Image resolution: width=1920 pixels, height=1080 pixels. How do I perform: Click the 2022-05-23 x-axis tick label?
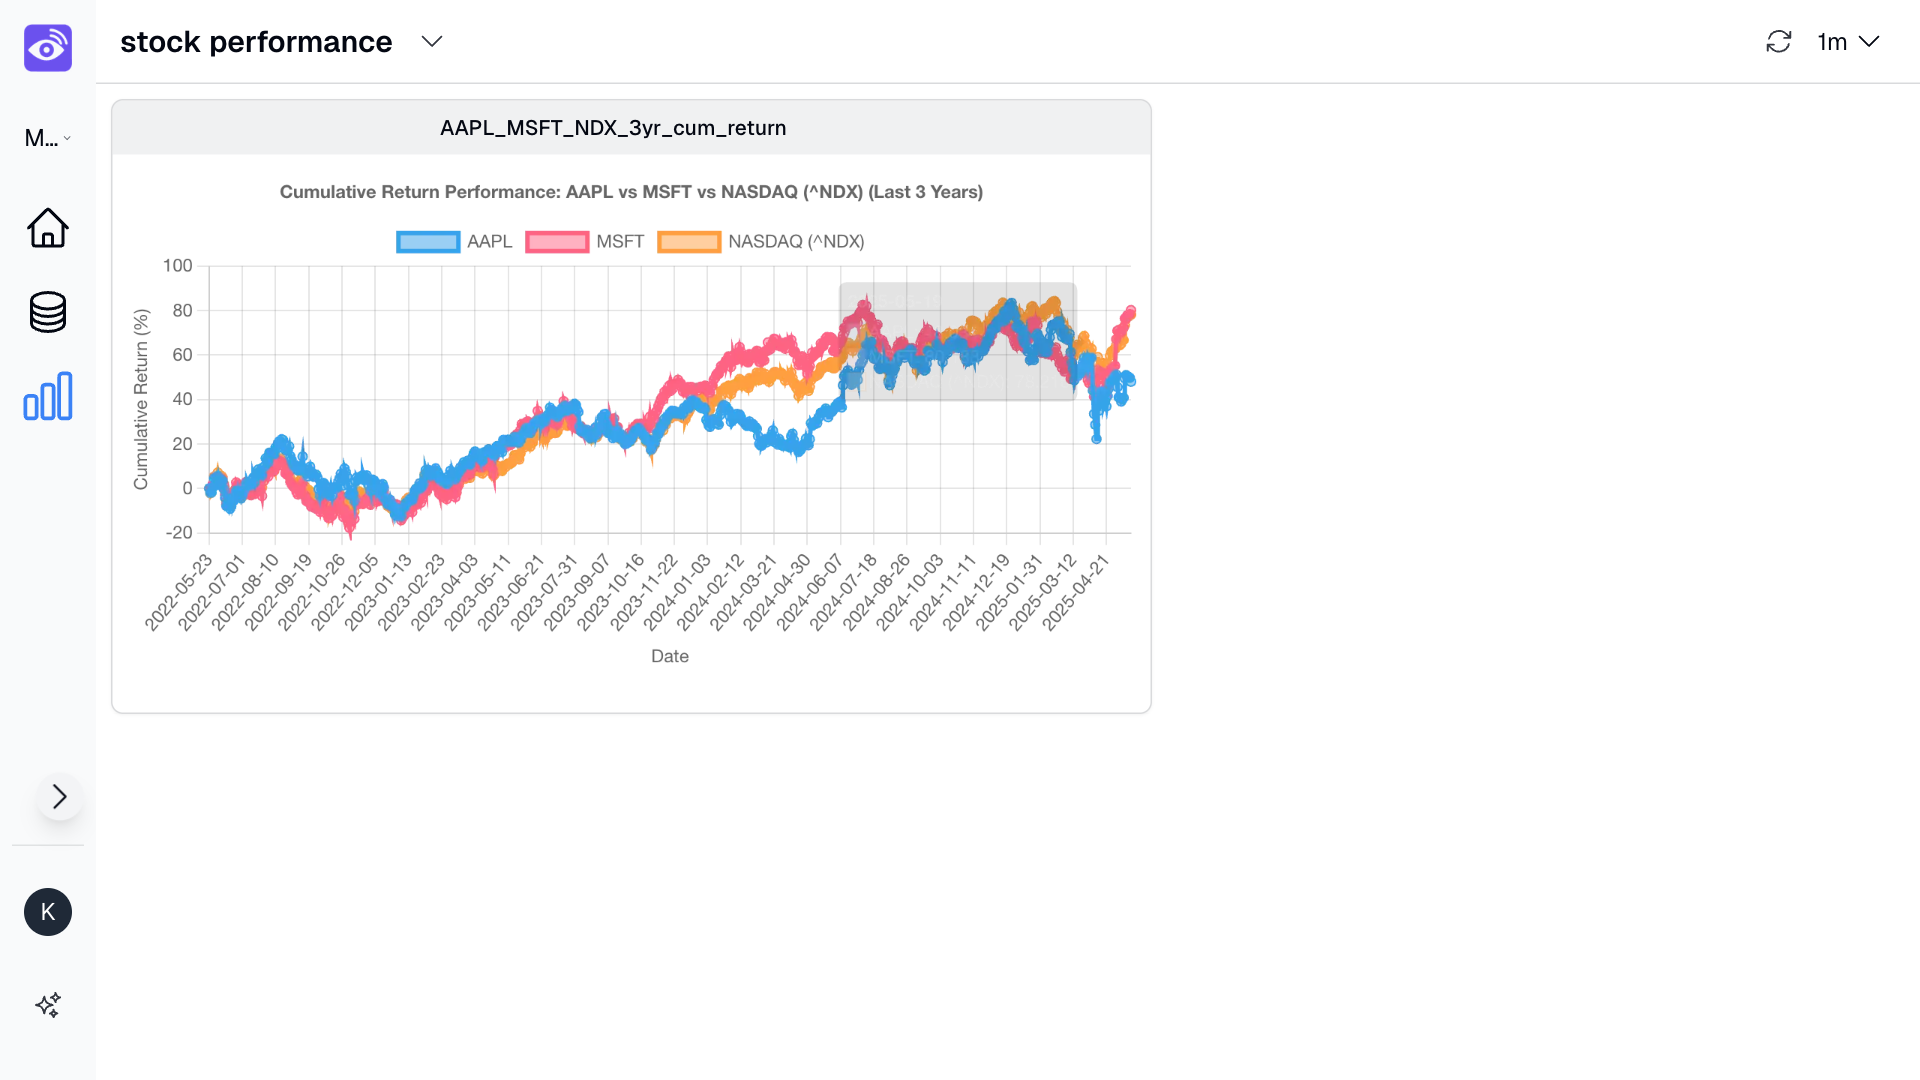point(181,593)
